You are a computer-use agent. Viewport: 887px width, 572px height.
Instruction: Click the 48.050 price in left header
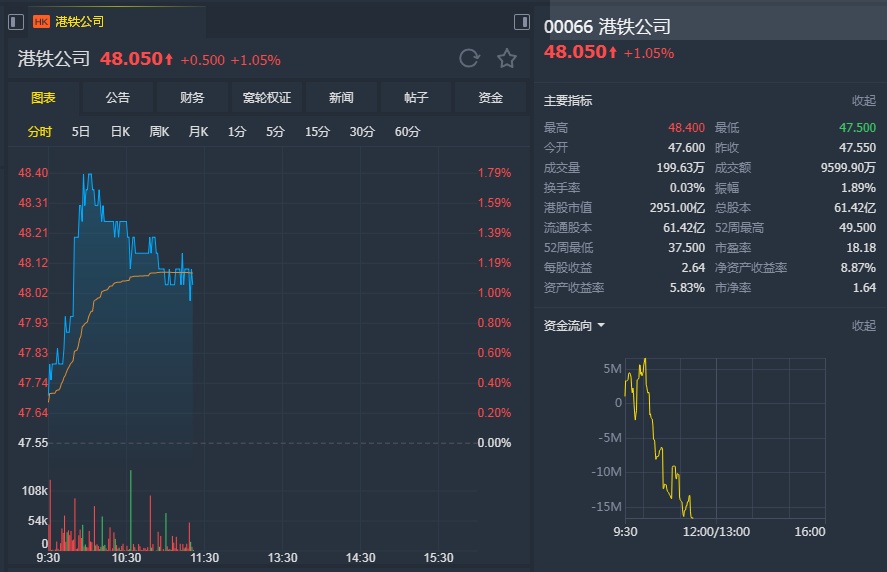tap(131, 59)
